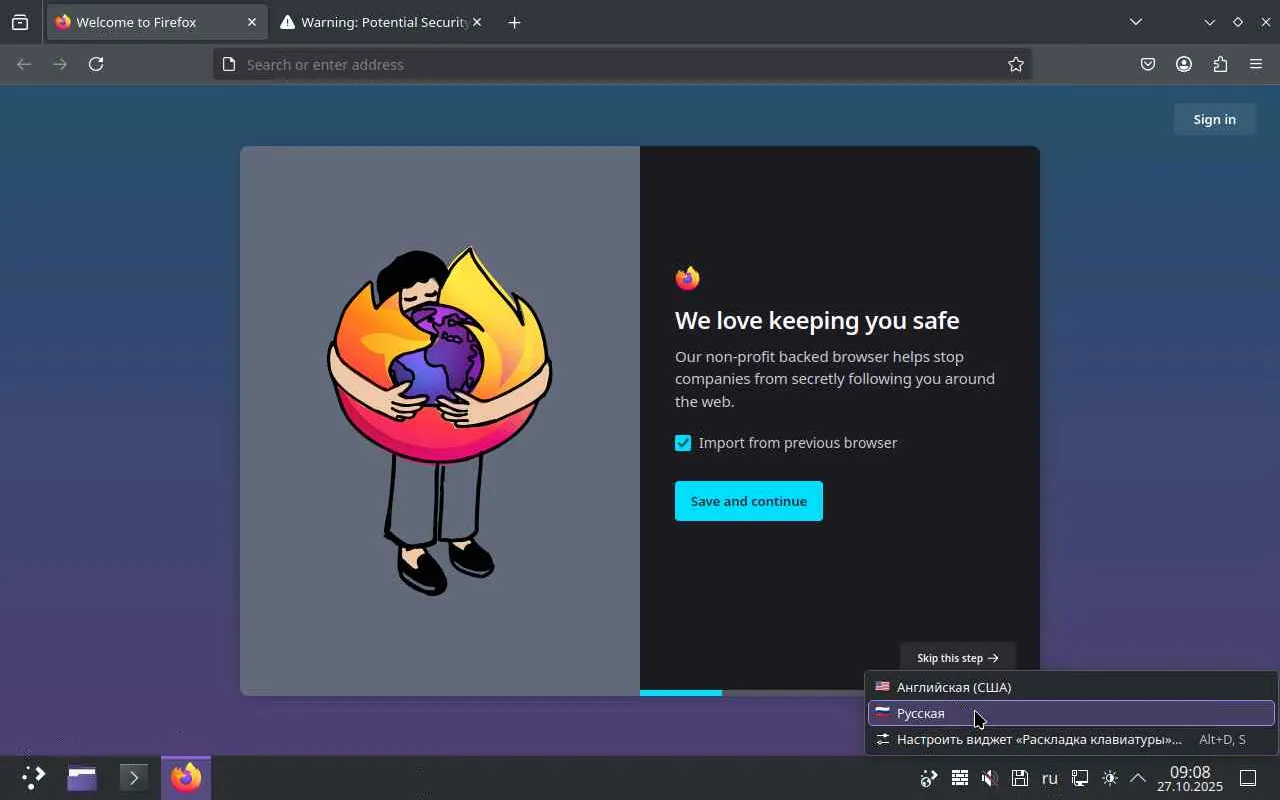Go back one page
This screenshot has width=1280, height=800.
click(24, 64)
